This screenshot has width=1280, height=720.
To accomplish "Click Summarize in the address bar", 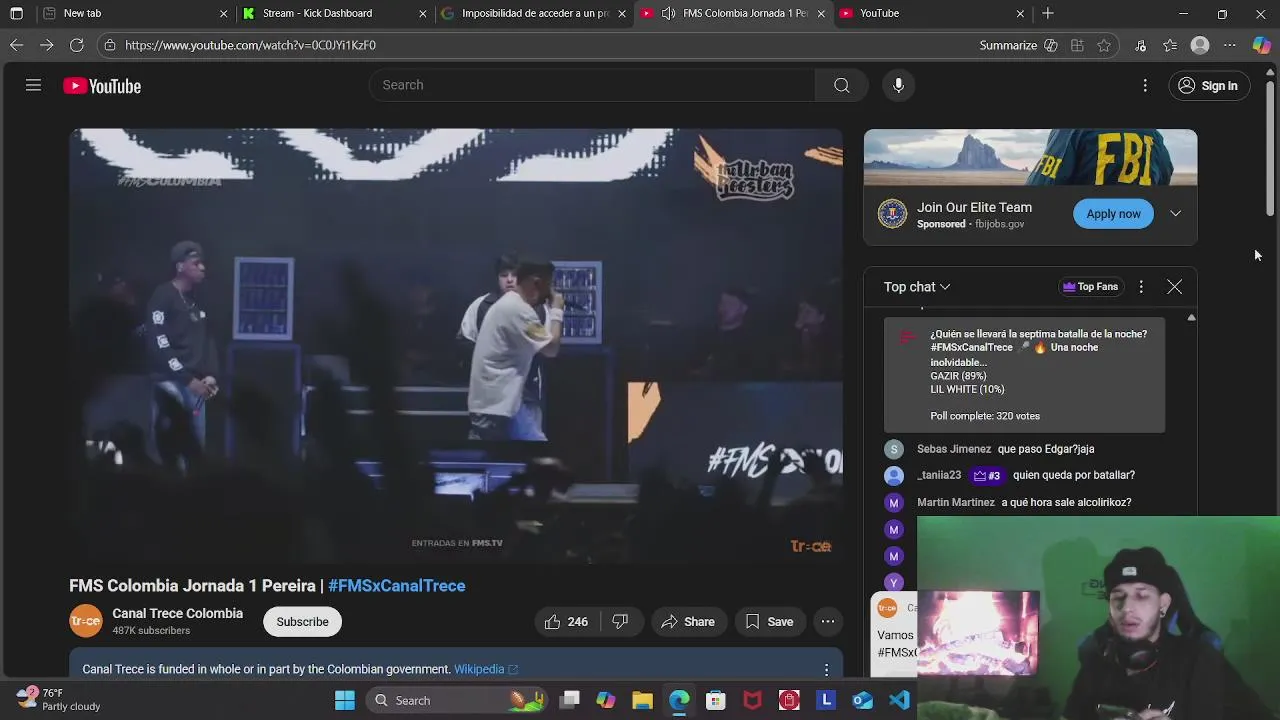I will (x=1018, y=45).
